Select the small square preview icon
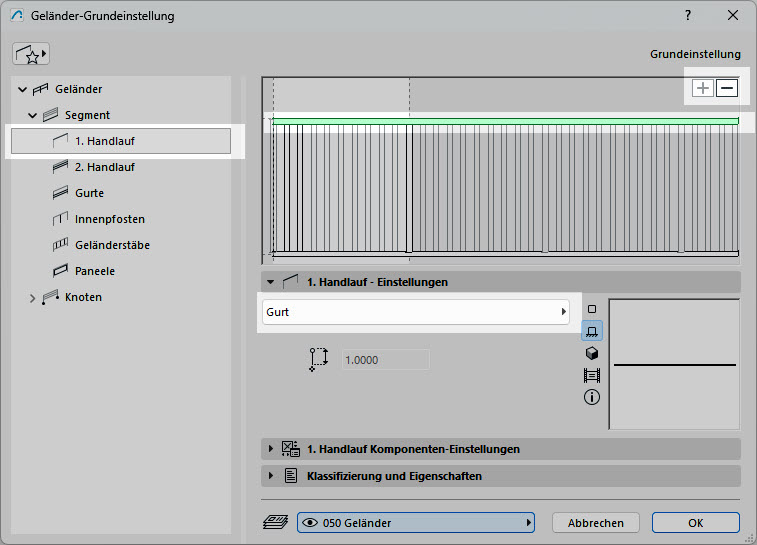 pyautogui.click(x=591, y=309)
